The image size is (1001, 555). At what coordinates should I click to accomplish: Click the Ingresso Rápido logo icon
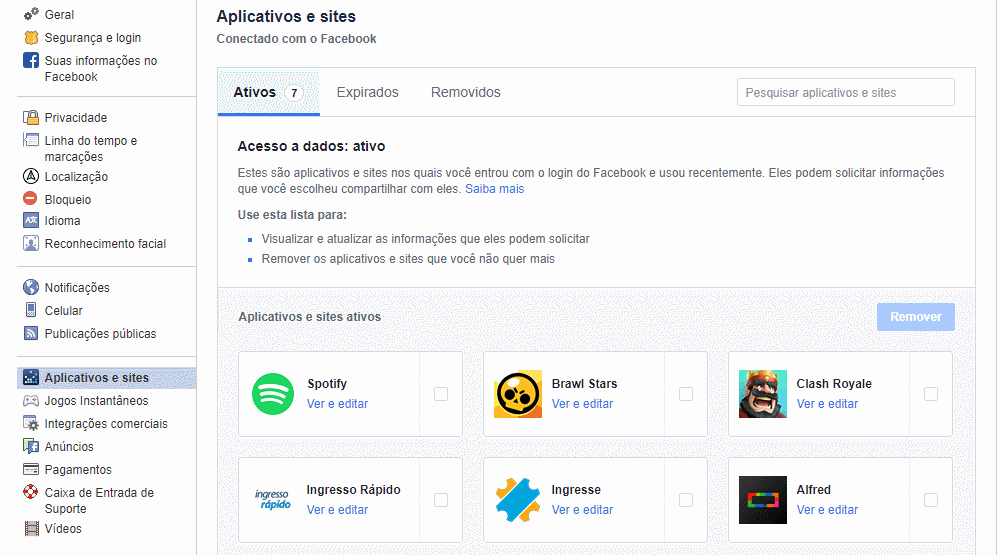click(273, 500)
